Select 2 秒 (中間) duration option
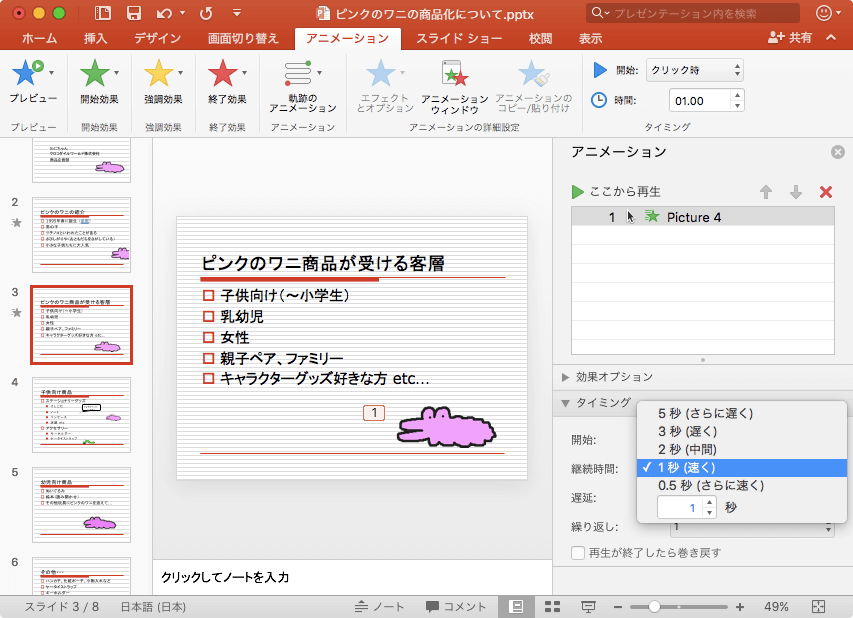Viewport: 853px width, 618px height. tap(741, 449)
